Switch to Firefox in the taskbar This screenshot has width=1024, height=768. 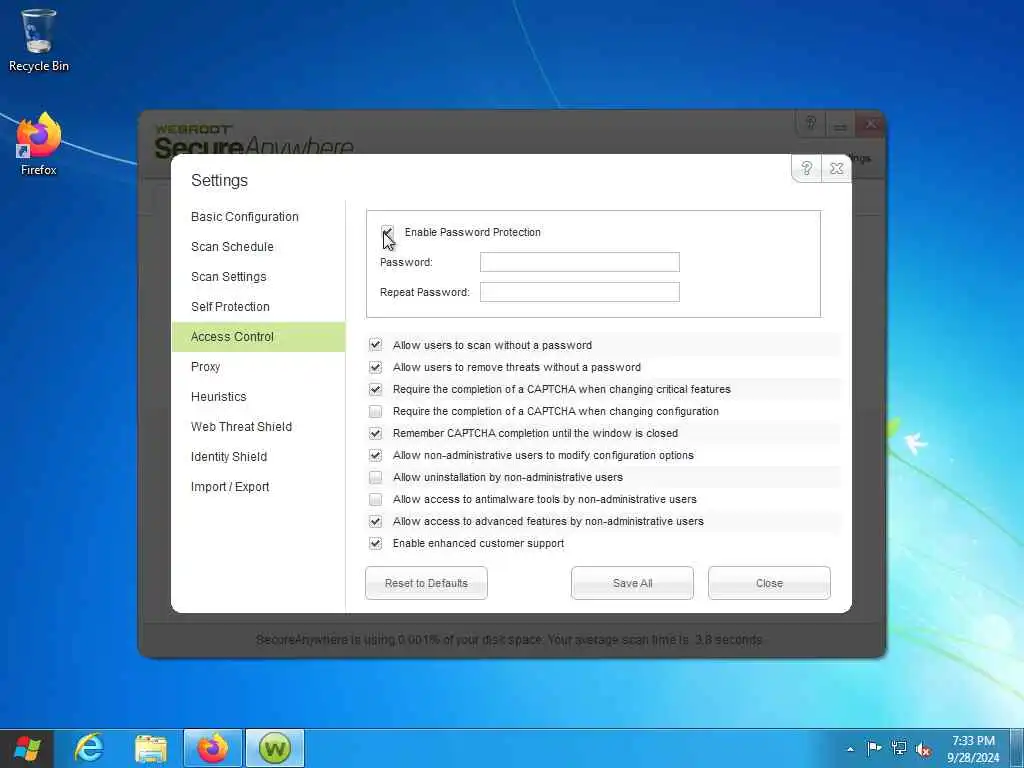point(213,748)
